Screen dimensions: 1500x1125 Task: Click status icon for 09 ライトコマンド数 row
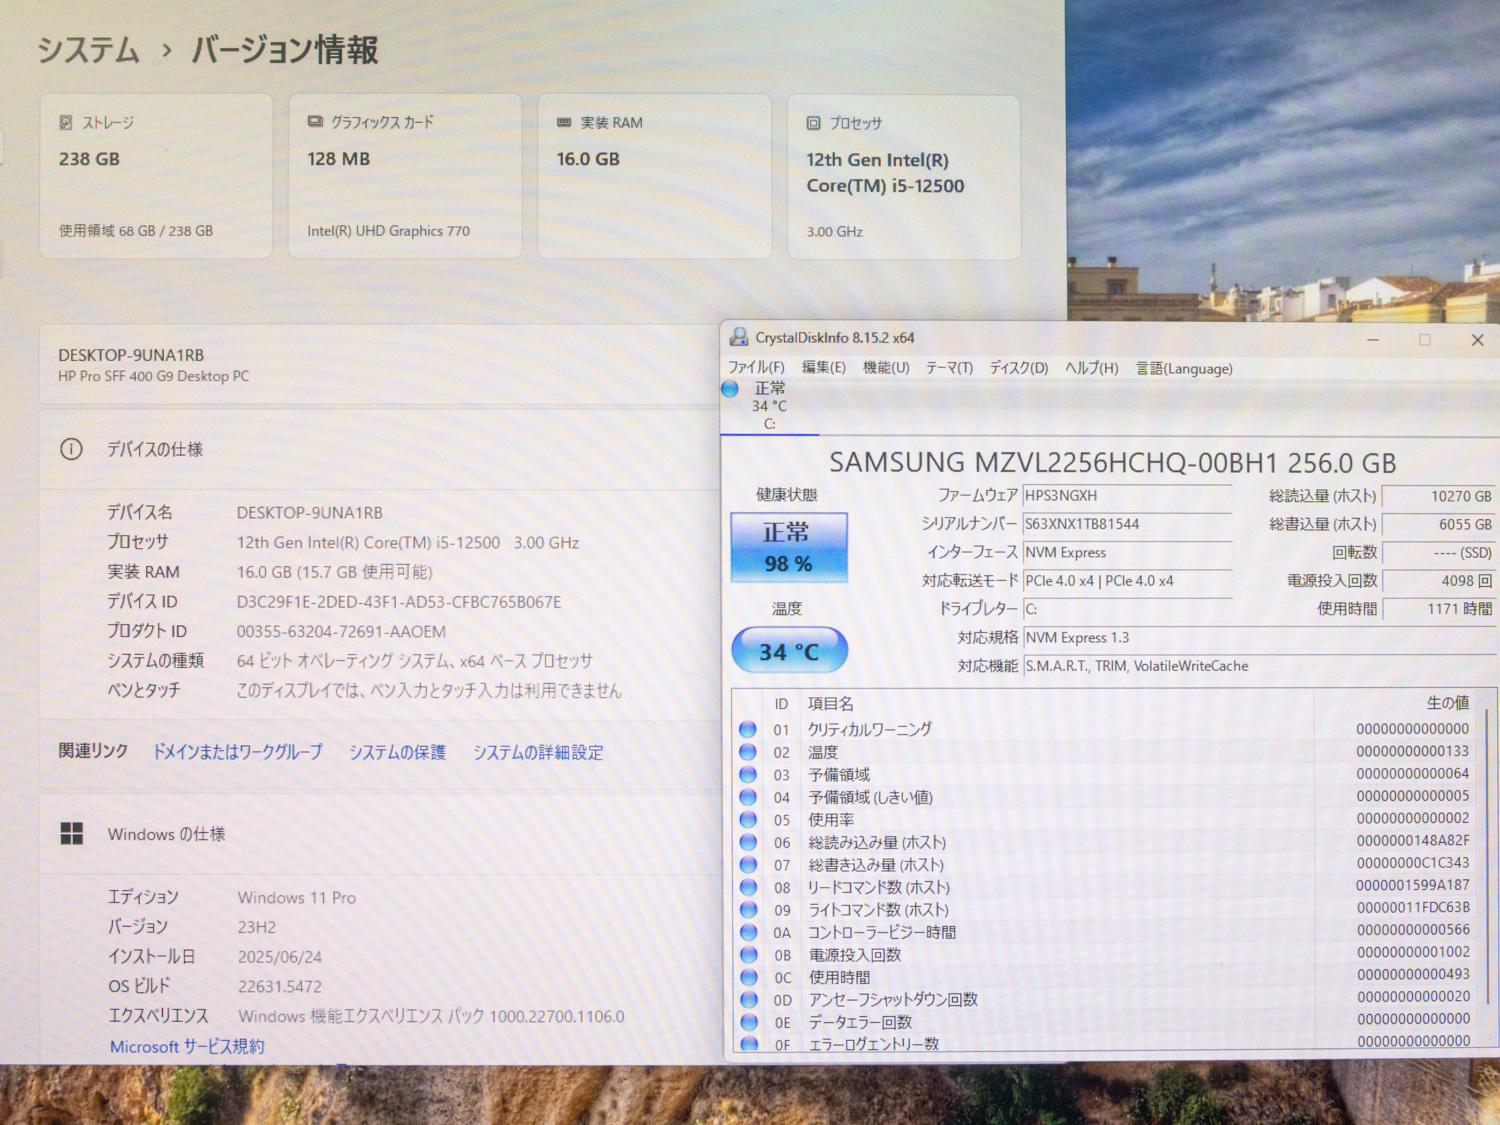click(747, 909)
